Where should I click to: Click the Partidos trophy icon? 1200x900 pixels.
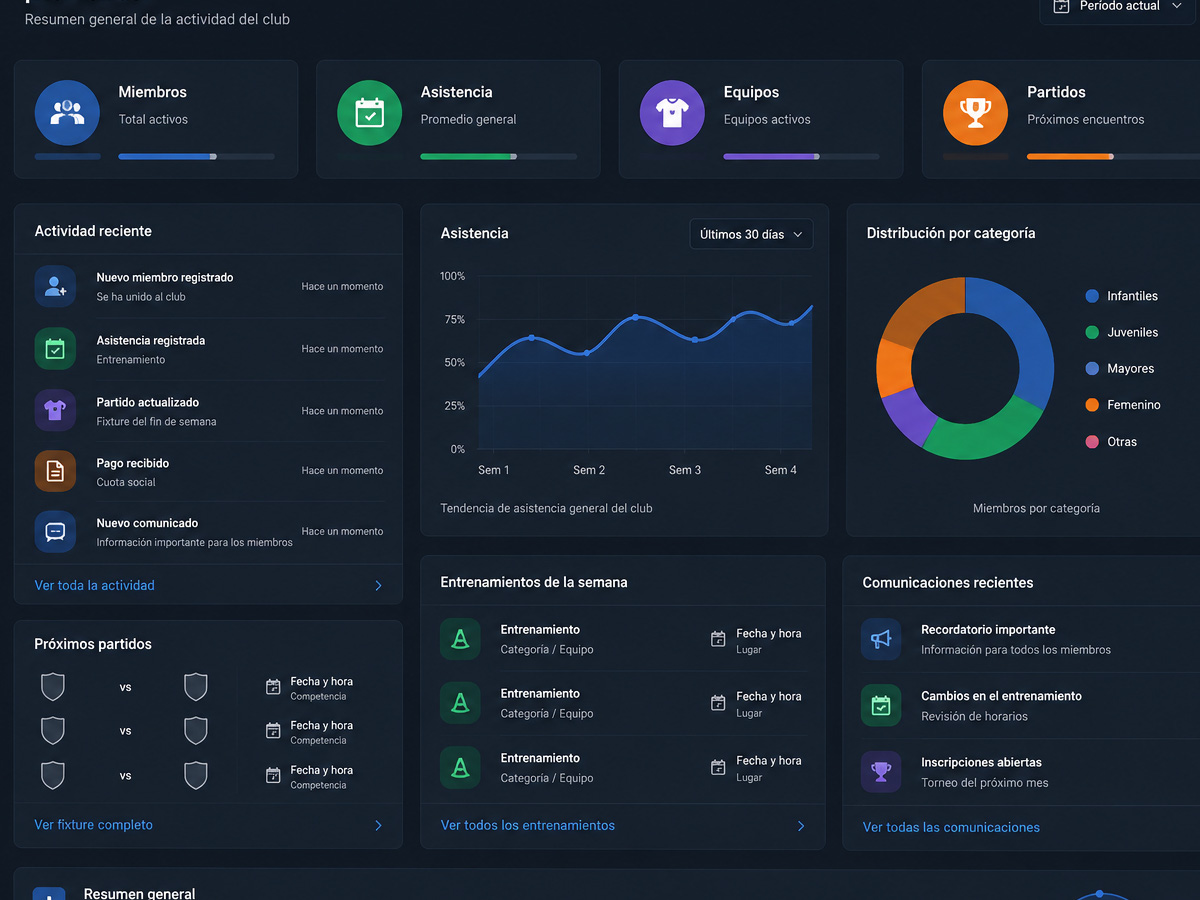(x=975, y=113)
